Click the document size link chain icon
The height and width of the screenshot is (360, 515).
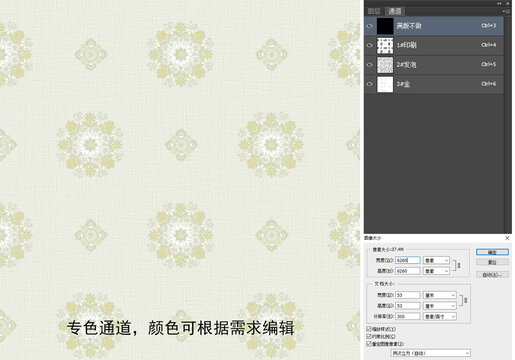click(x=465, y=300)
